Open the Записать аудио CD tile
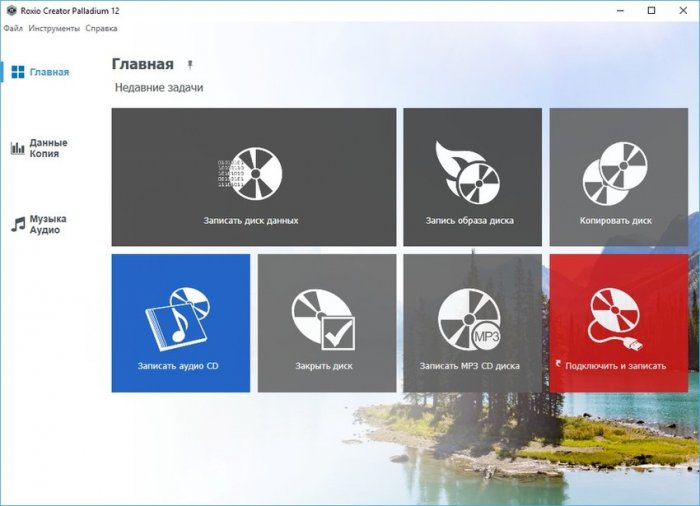Viewport: 700px width, 506px height. point(181,323)
